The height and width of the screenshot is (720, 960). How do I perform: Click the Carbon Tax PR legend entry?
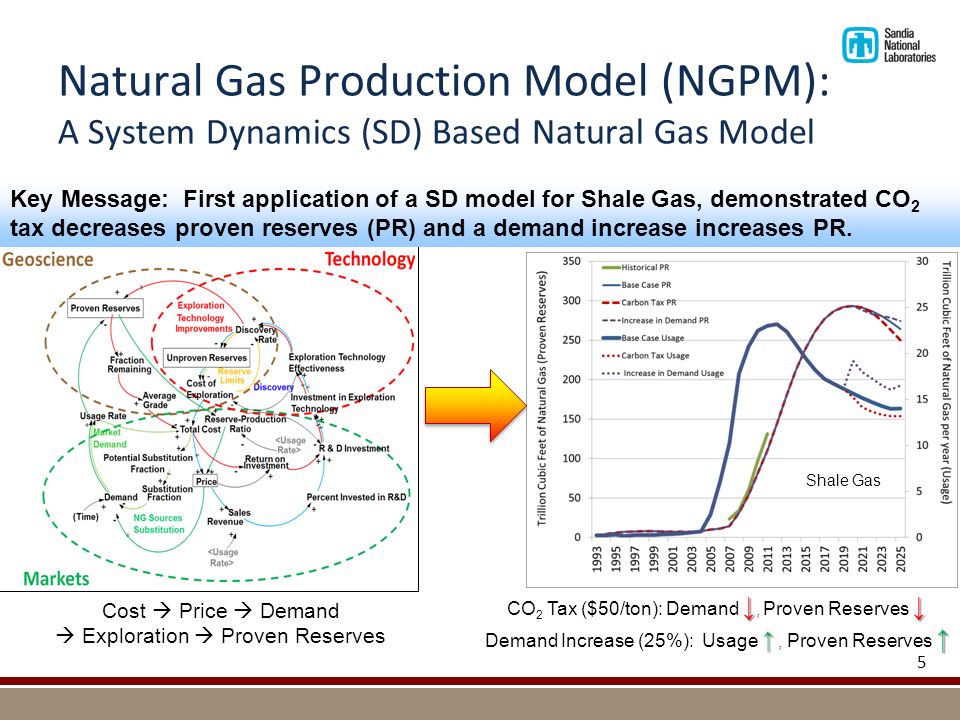(640, 302)
